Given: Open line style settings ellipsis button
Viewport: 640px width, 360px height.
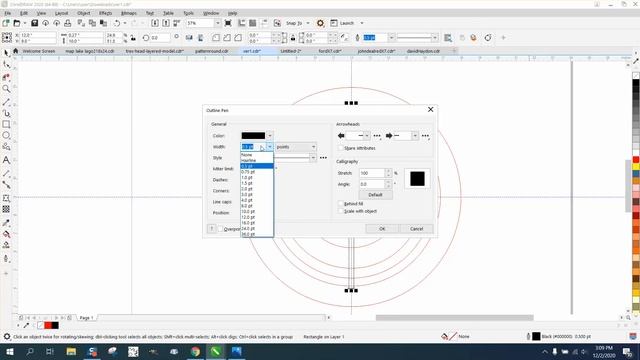Looking at the screenshot, I should 323,158.
